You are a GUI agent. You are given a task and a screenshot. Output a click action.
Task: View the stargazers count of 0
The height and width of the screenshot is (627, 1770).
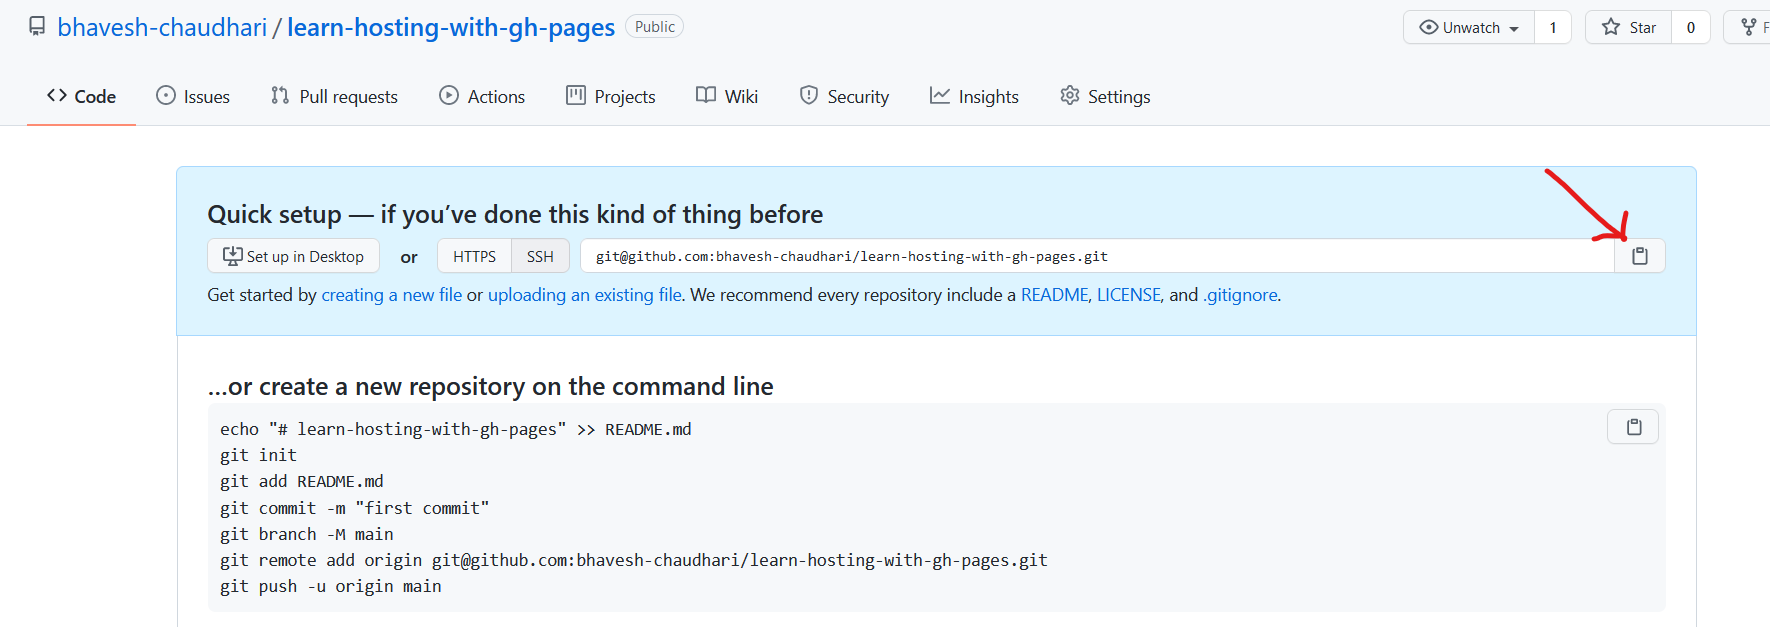(x=1691, y=27)
